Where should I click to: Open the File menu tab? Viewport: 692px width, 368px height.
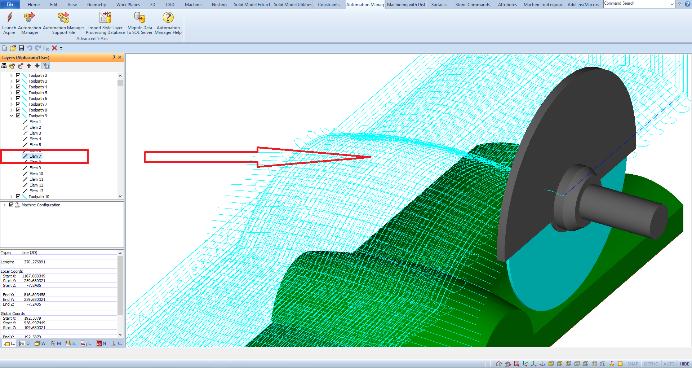click(x=10, y=4)
